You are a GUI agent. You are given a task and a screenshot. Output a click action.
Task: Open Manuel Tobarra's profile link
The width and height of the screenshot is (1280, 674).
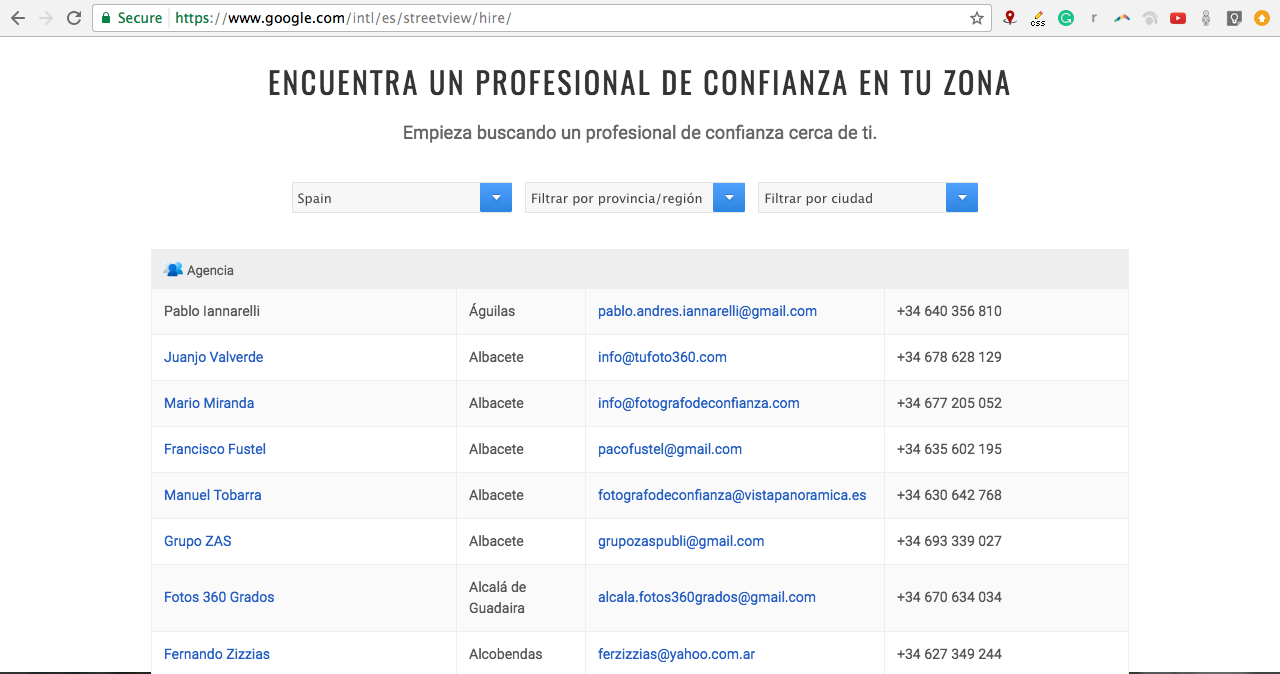[x=213, y=495]
